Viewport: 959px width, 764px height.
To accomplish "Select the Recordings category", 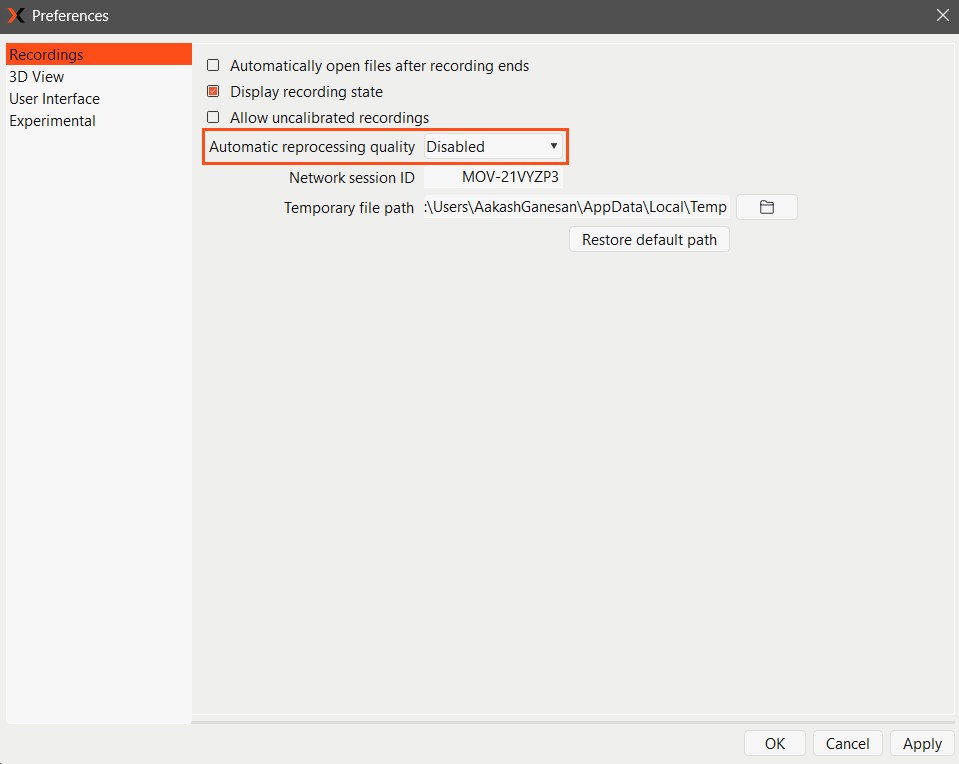I will coord(98,54).
